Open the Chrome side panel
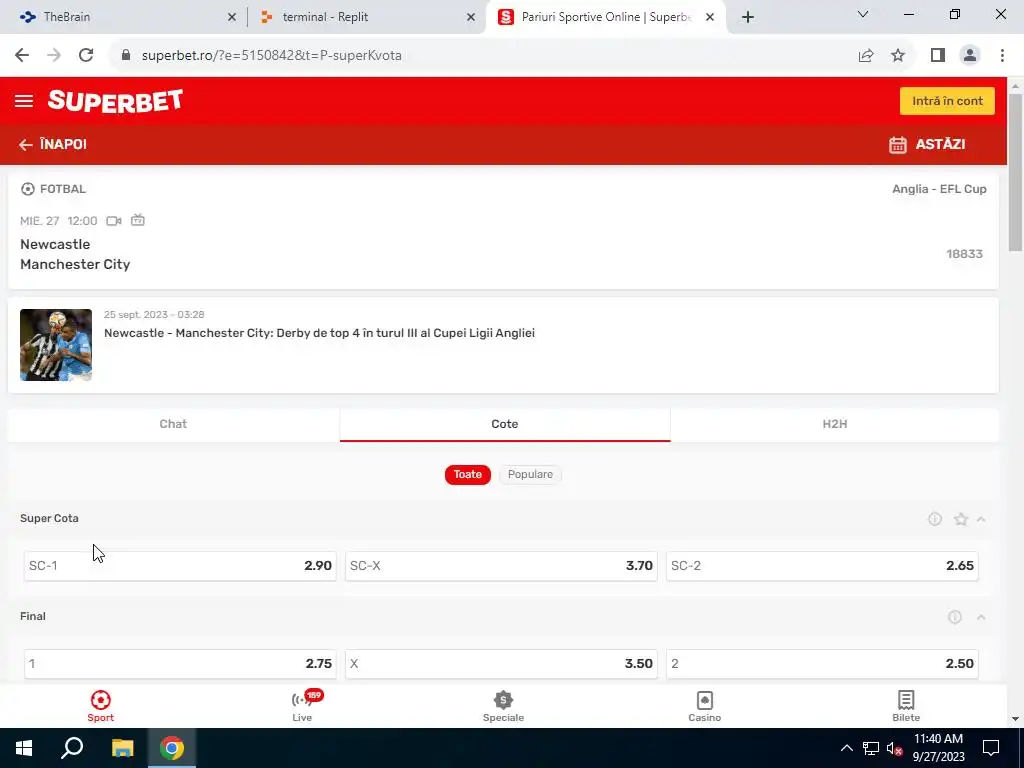Image resolution: width=1024 pixels, height=768 pixels. pyautogui.click(x=938, y=56)
